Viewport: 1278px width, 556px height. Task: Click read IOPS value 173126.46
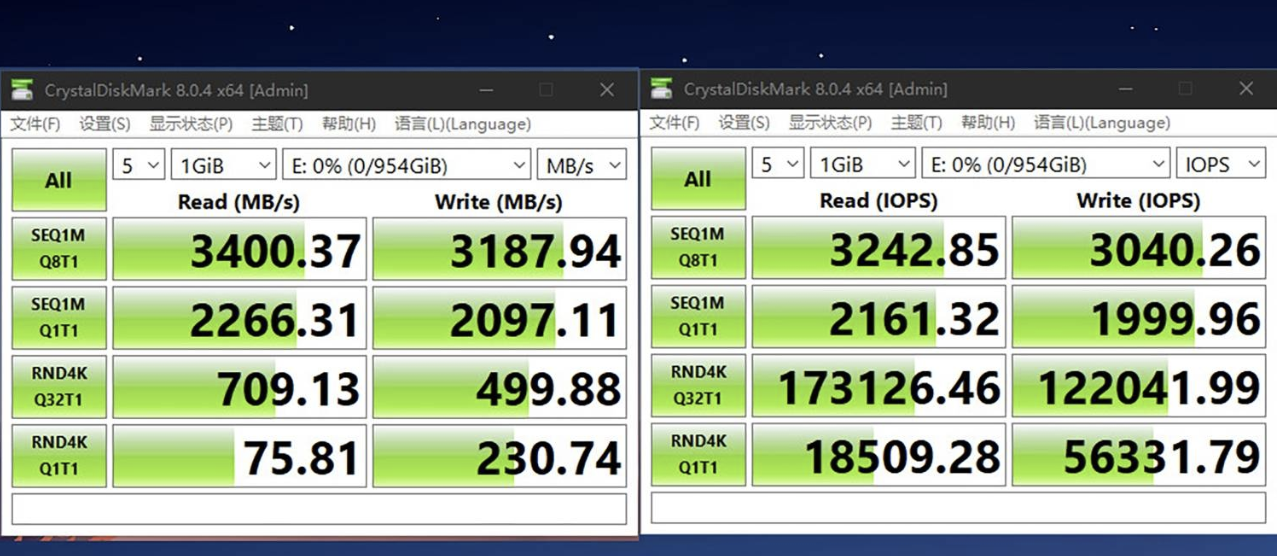point(879,386)
